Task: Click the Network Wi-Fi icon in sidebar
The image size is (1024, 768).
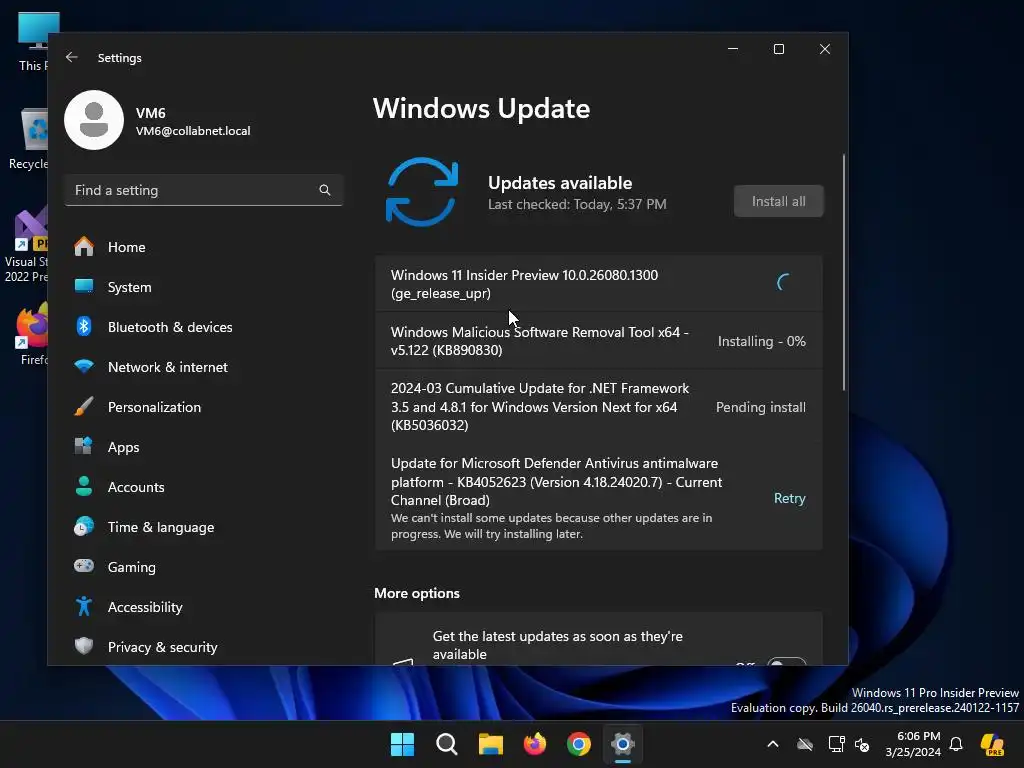Action: pos(84,366)
